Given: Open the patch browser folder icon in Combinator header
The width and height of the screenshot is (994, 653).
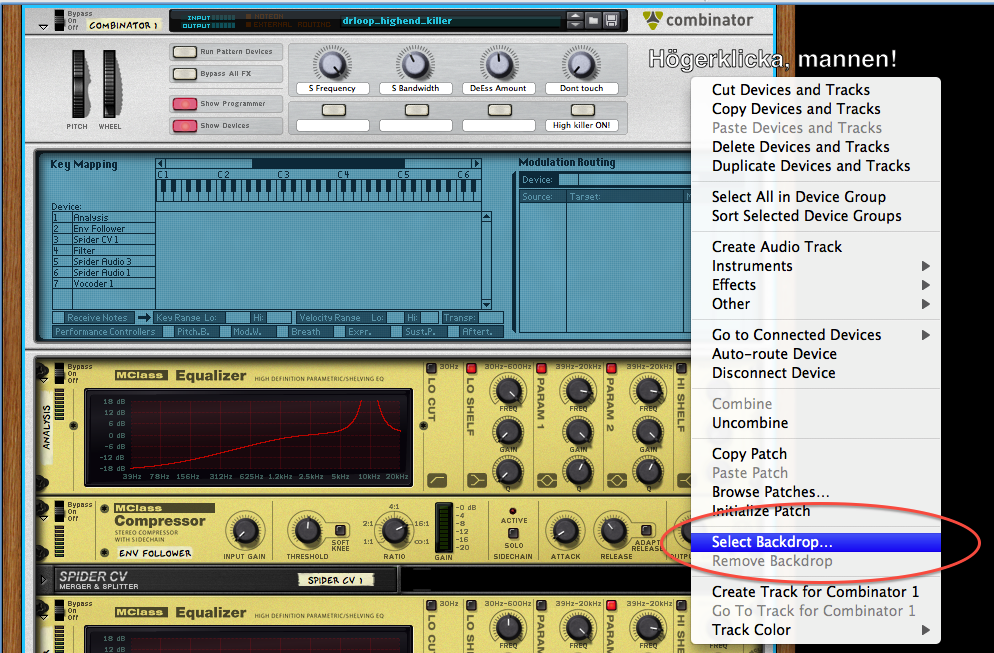Looking at the screenshot, I should coord(593,20).
